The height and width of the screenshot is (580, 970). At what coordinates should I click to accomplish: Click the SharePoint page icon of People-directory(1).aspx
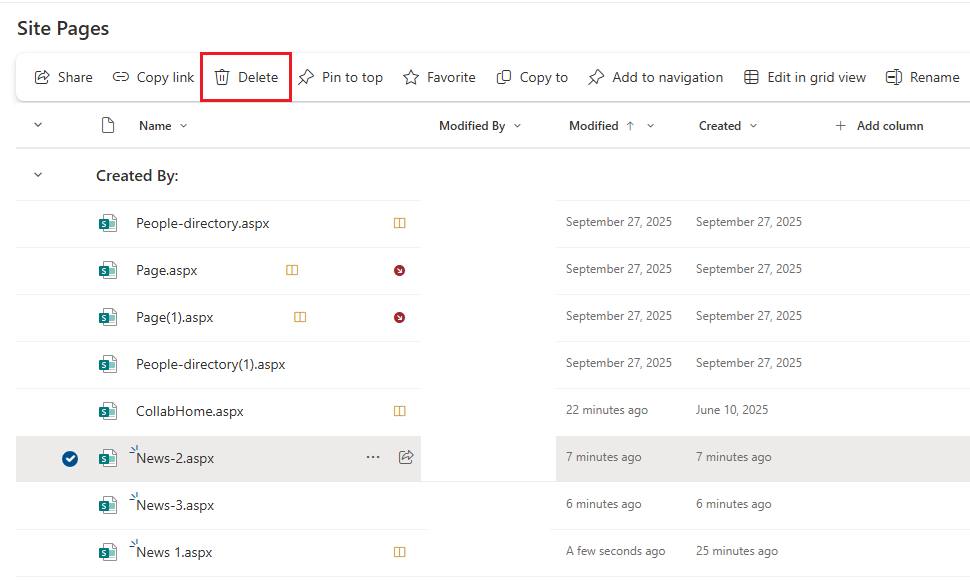pyautogui.click(x=108, y=364)
